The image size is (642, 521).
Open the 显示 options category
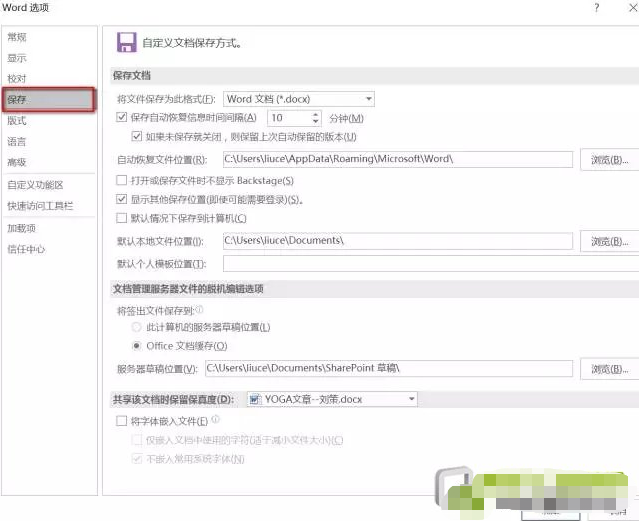(x=17, y=58)
